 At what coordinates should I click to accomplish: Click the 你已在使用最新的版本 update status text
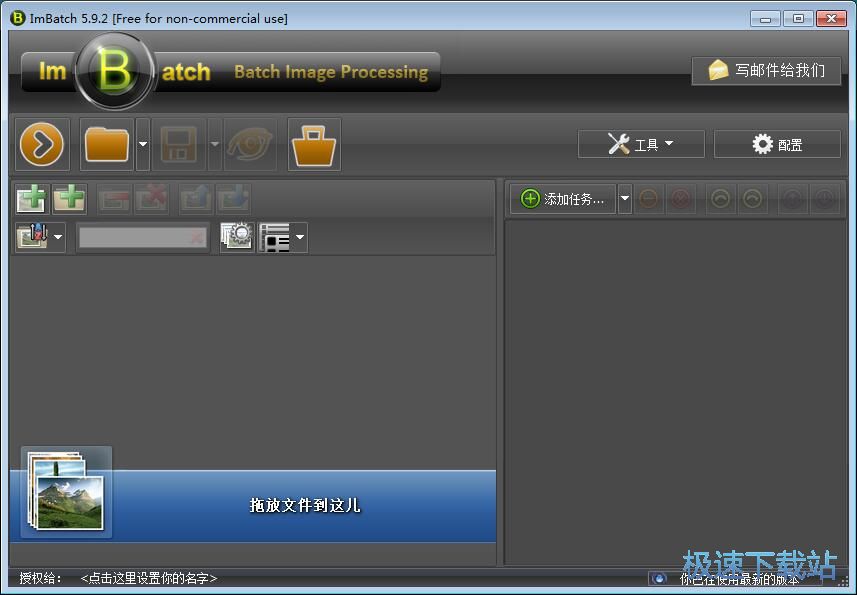tap(739, 579)
